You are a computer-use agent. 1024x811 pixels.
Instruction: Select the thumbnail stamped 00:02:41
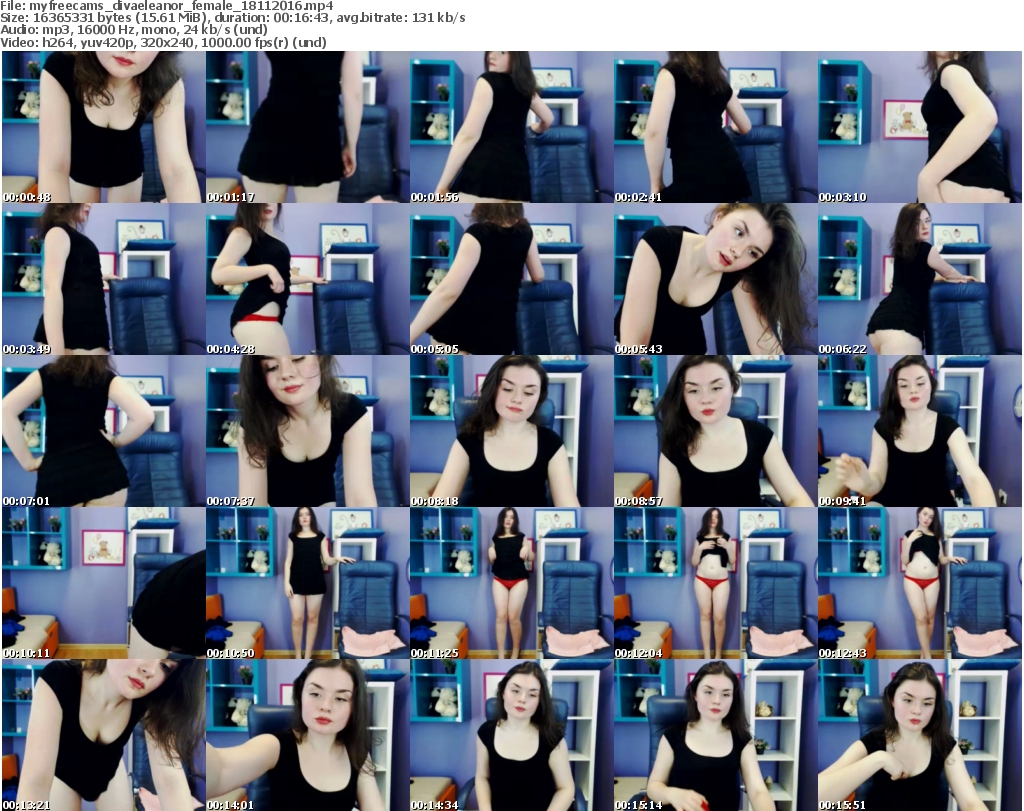click(715, 127)
